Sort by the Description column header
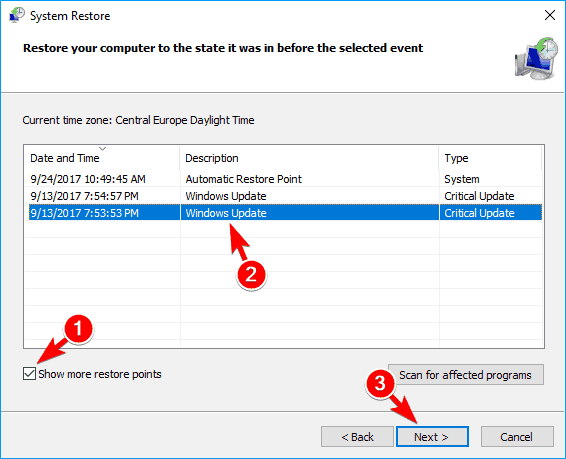The image size is (566, 459). pyautogui.click(x=309, y=158)
